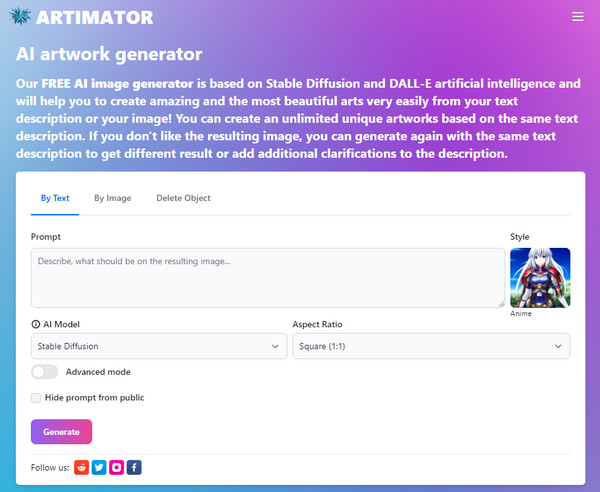Screen dimensions: 600x492
Task: Click the AI Model info icon
Action: click(x=35, y=324)
